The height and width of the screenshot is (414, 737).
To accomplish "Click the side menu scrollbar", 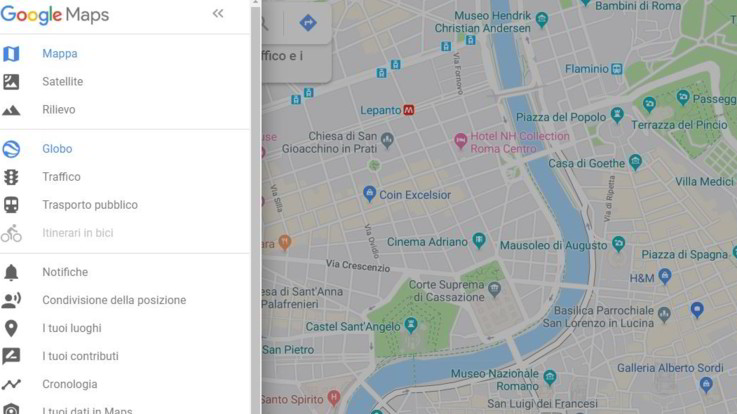I will (256, 207).
